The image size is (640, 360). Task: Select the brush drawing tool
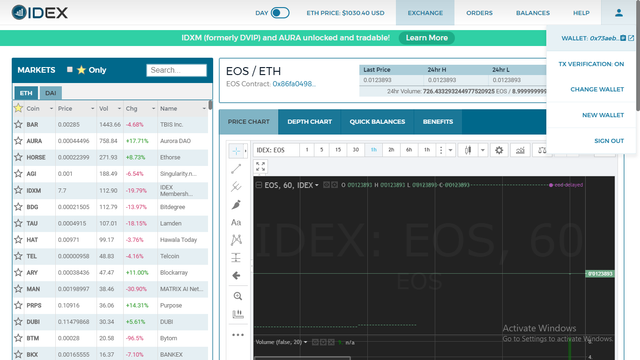tap(236, 204)
